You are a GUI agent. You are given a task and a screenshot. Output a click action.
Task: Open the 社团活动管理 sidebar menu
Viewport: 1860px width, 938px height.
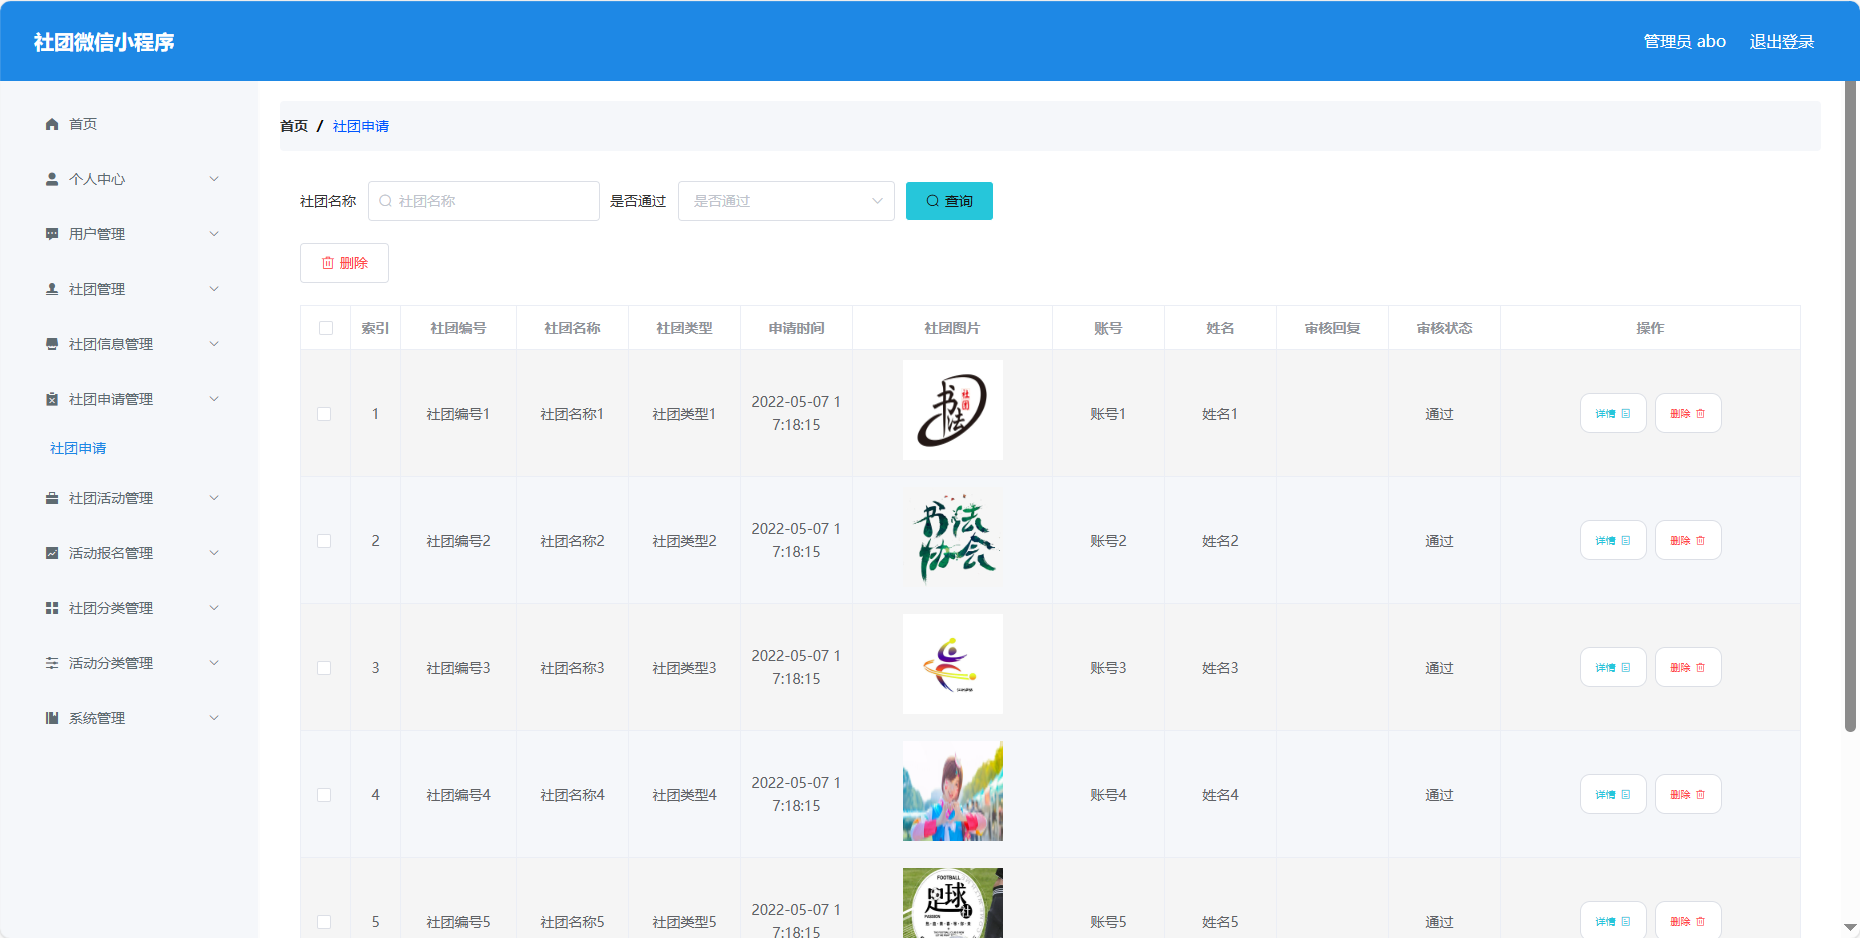pos(129,498)
